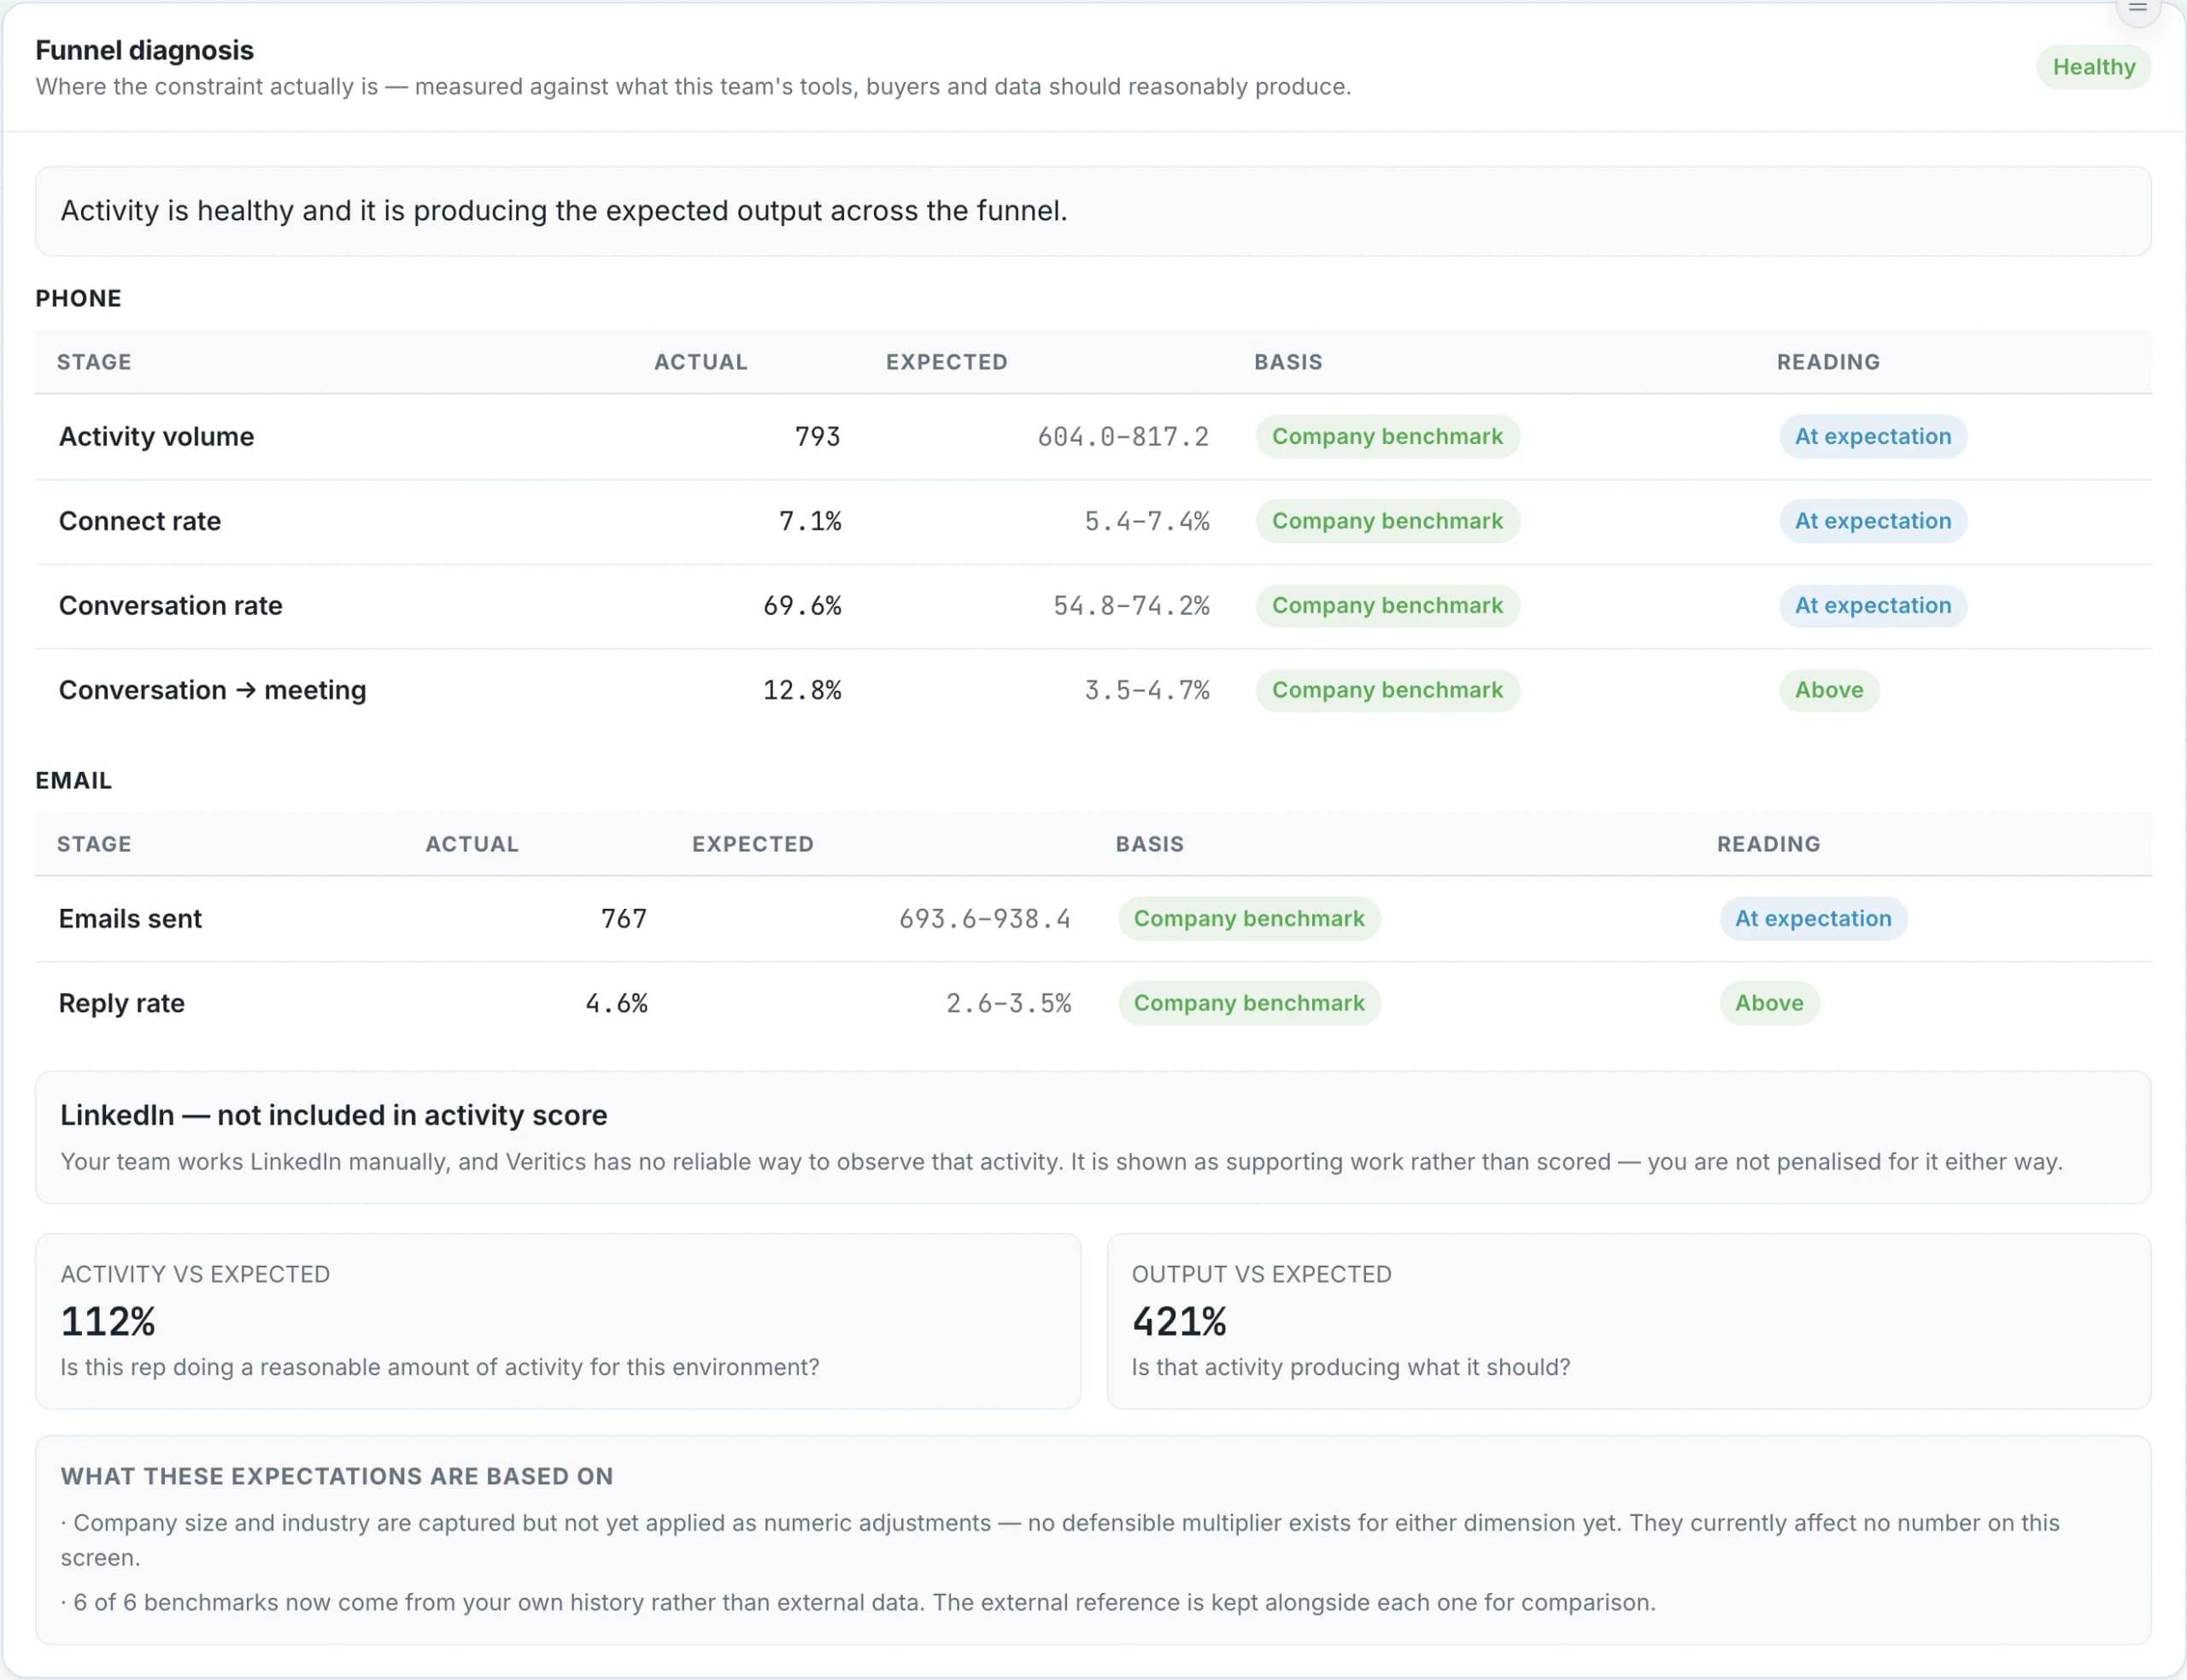
Task: Click Company benchmark badge for Emails sent
Action: point(1249,918)
